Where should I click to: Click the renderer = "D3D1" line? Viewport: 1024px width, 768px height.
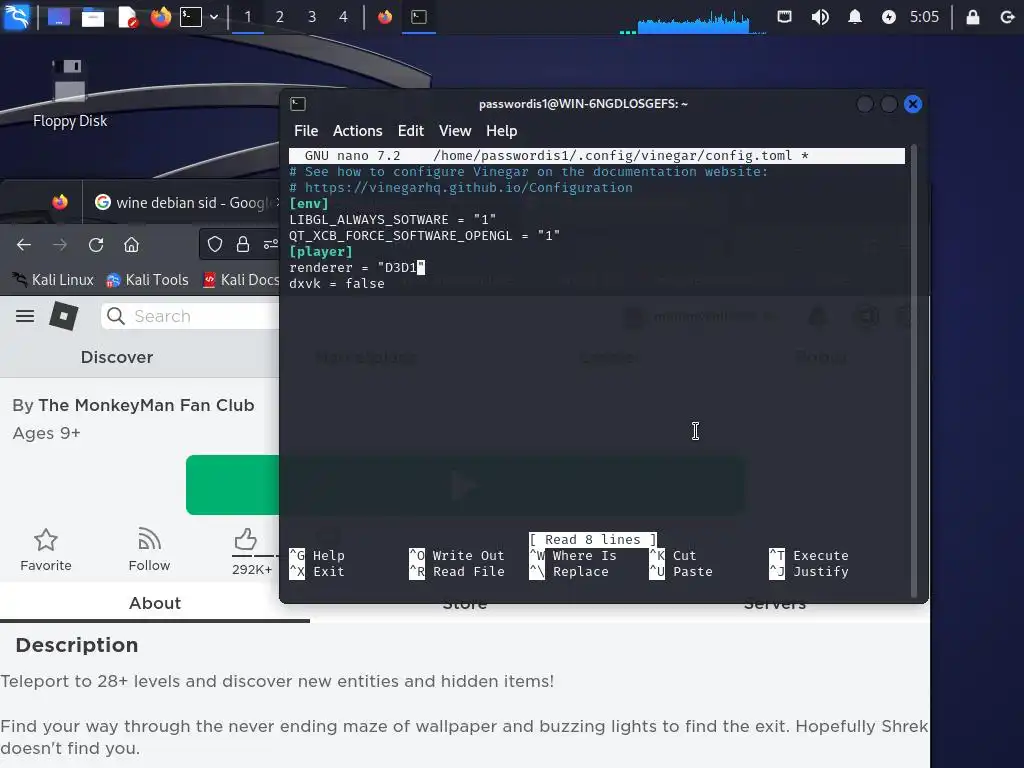357,268
